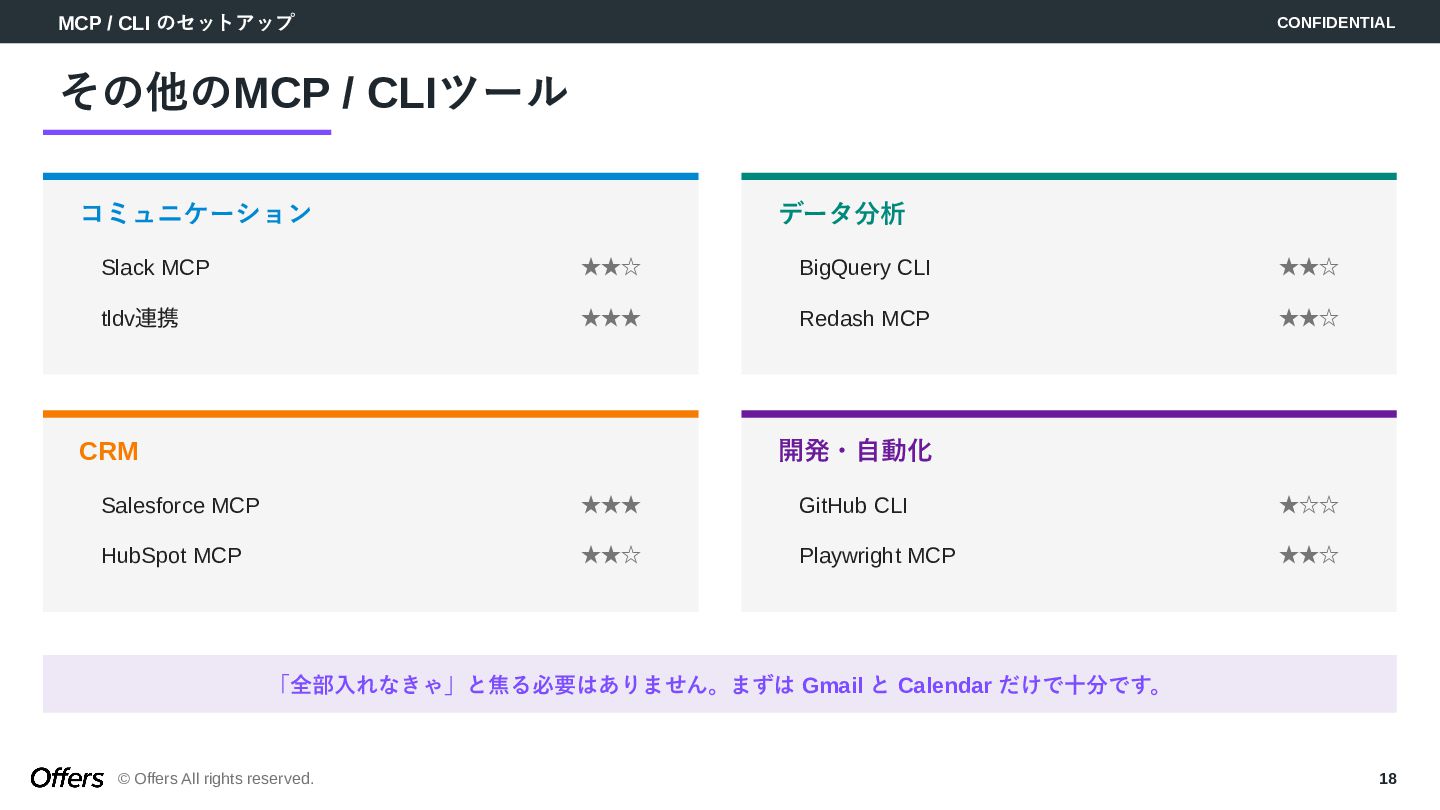Select the データ分析 section heading
The height and width of the screenshot is (810, 1440).
point(842,213)
